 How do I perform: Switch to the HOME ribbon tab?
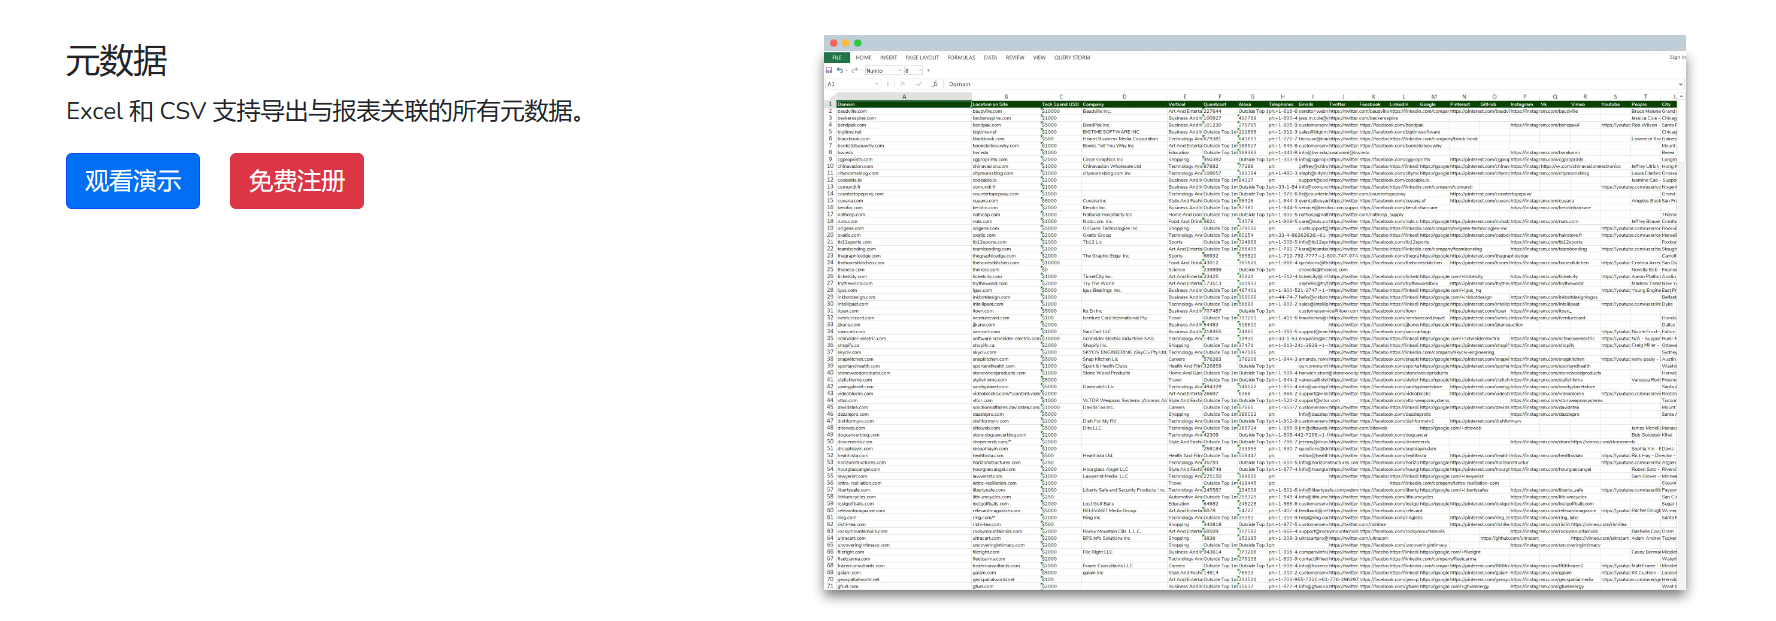point(863,57)
